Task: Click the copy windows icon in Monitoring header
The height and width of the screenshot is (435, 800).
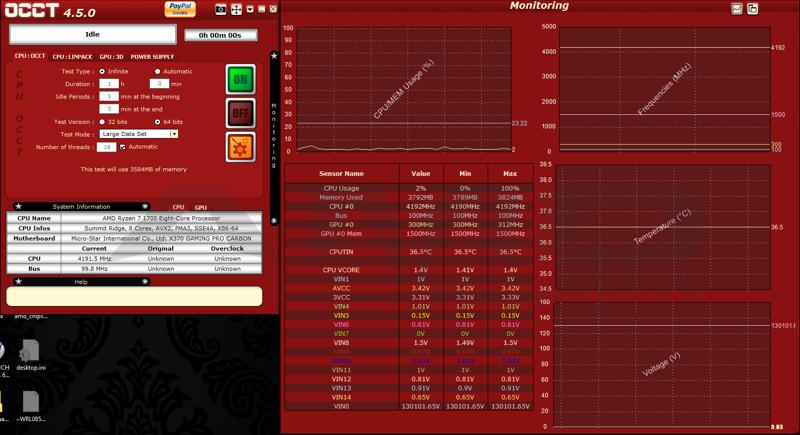Action: pyautogui.click(x=753, y=9)
